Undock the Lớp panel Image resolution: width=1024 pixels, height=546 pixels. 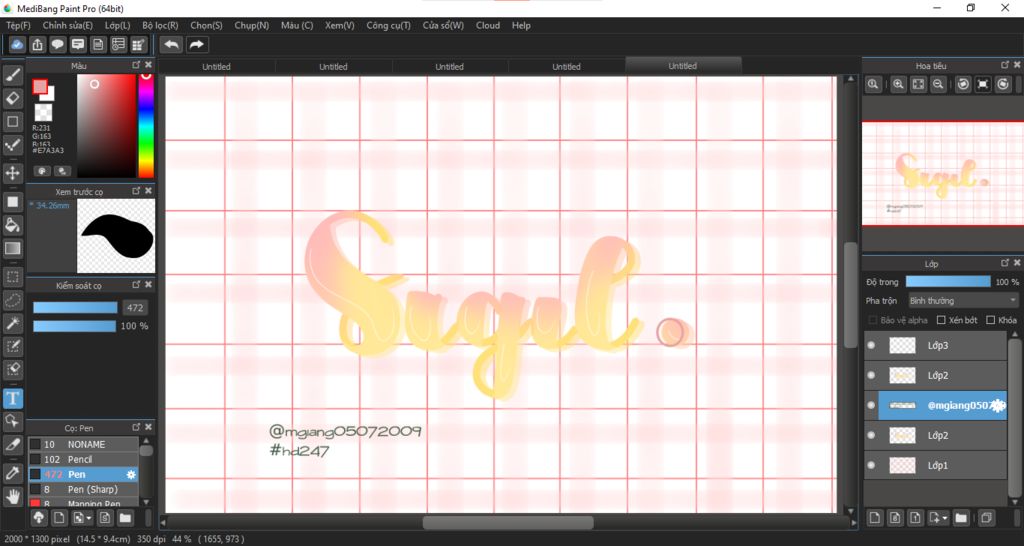pyautogui.click(x=1005, y=263)
